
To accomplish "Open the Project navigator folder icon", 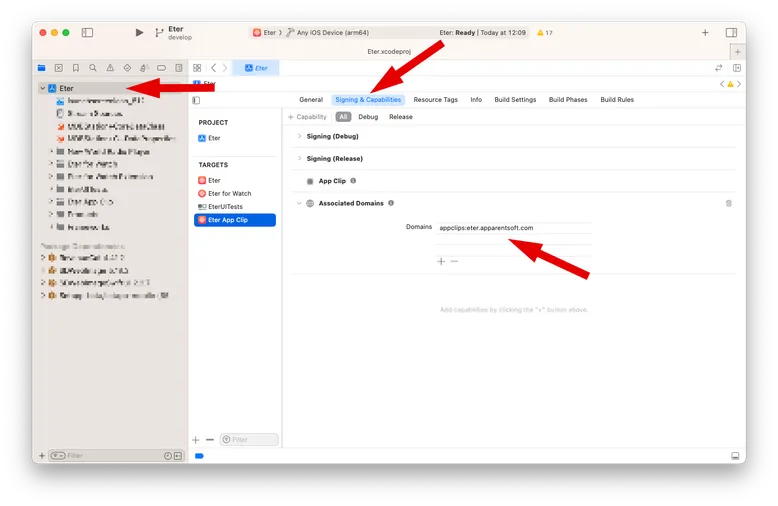I will pos(42,68).
